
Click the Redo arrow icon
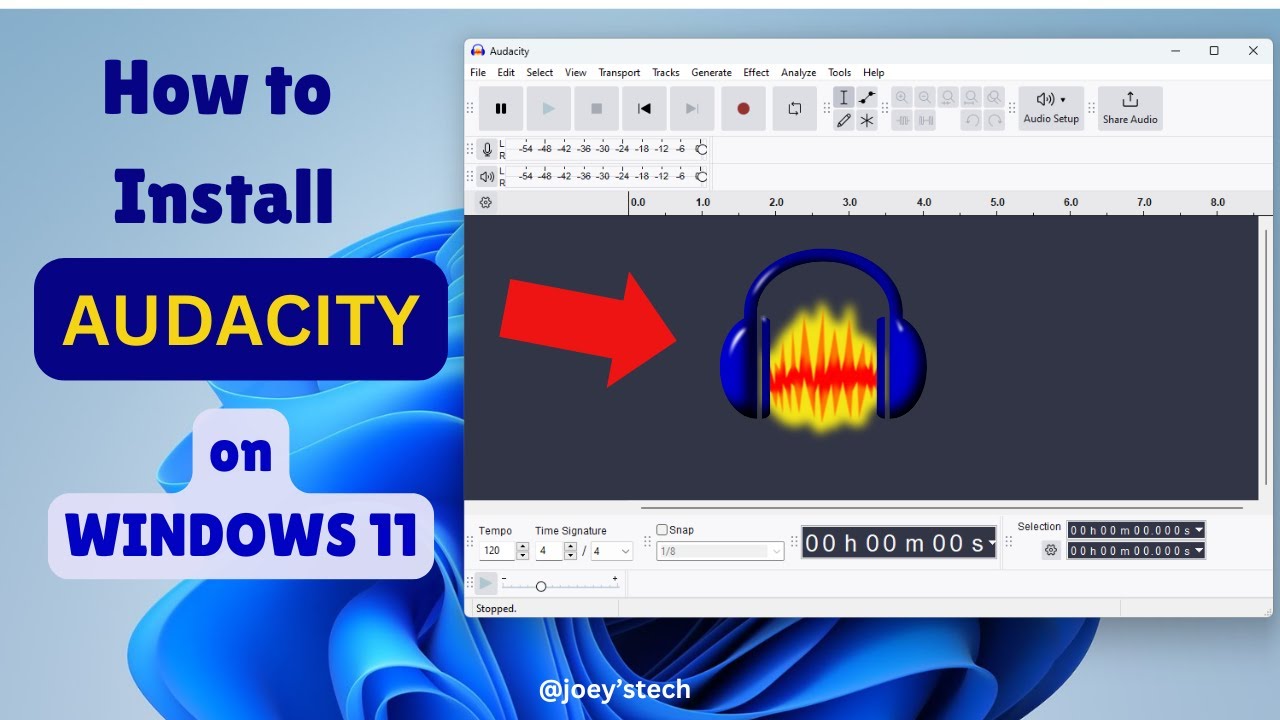994,120
